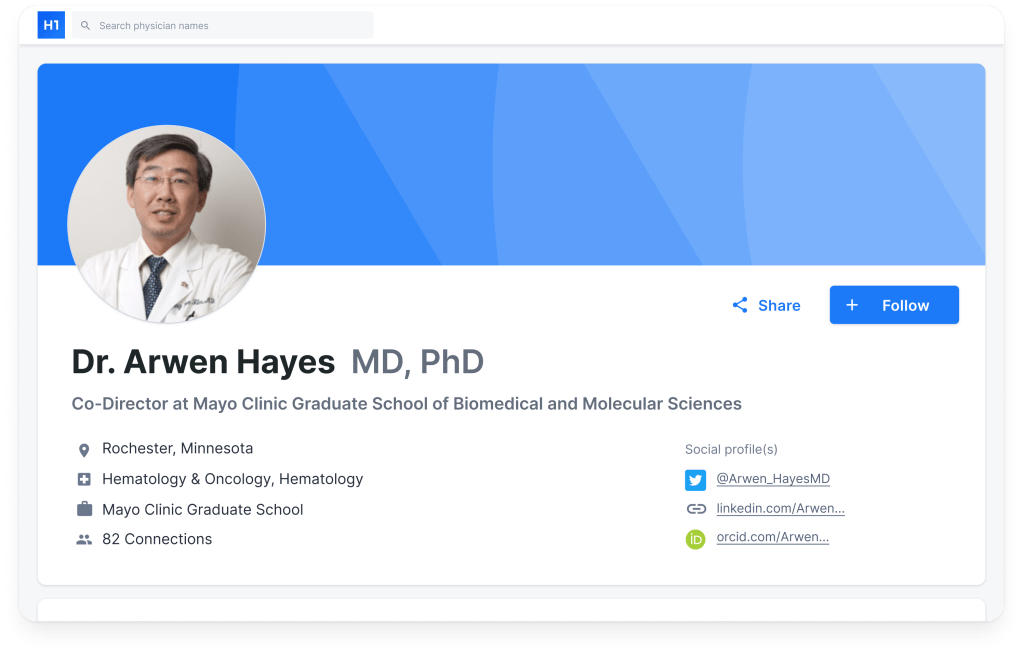Click the briefcase workplace icon
Screen dimensions: 1023x654
pos(84,509)
